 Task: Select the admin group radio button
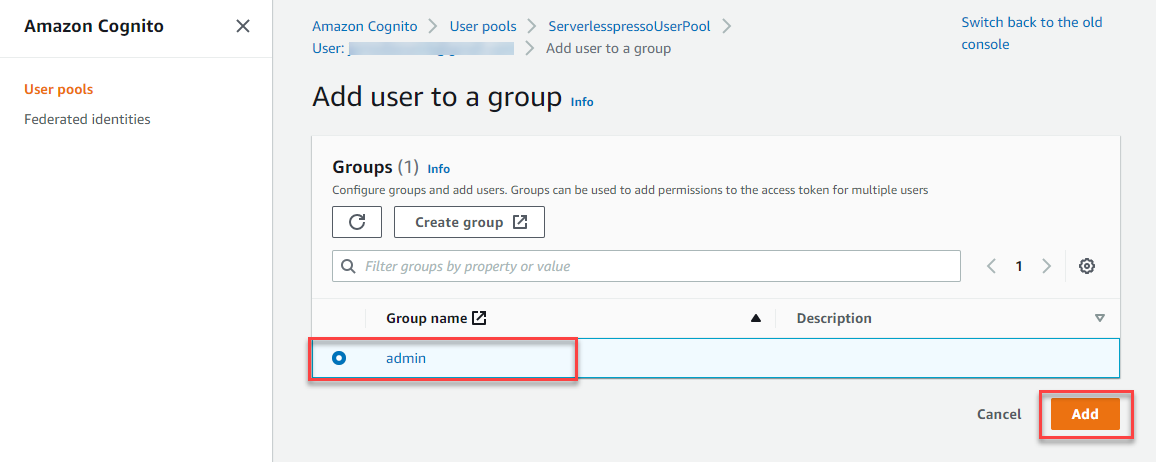coord(339,358)
